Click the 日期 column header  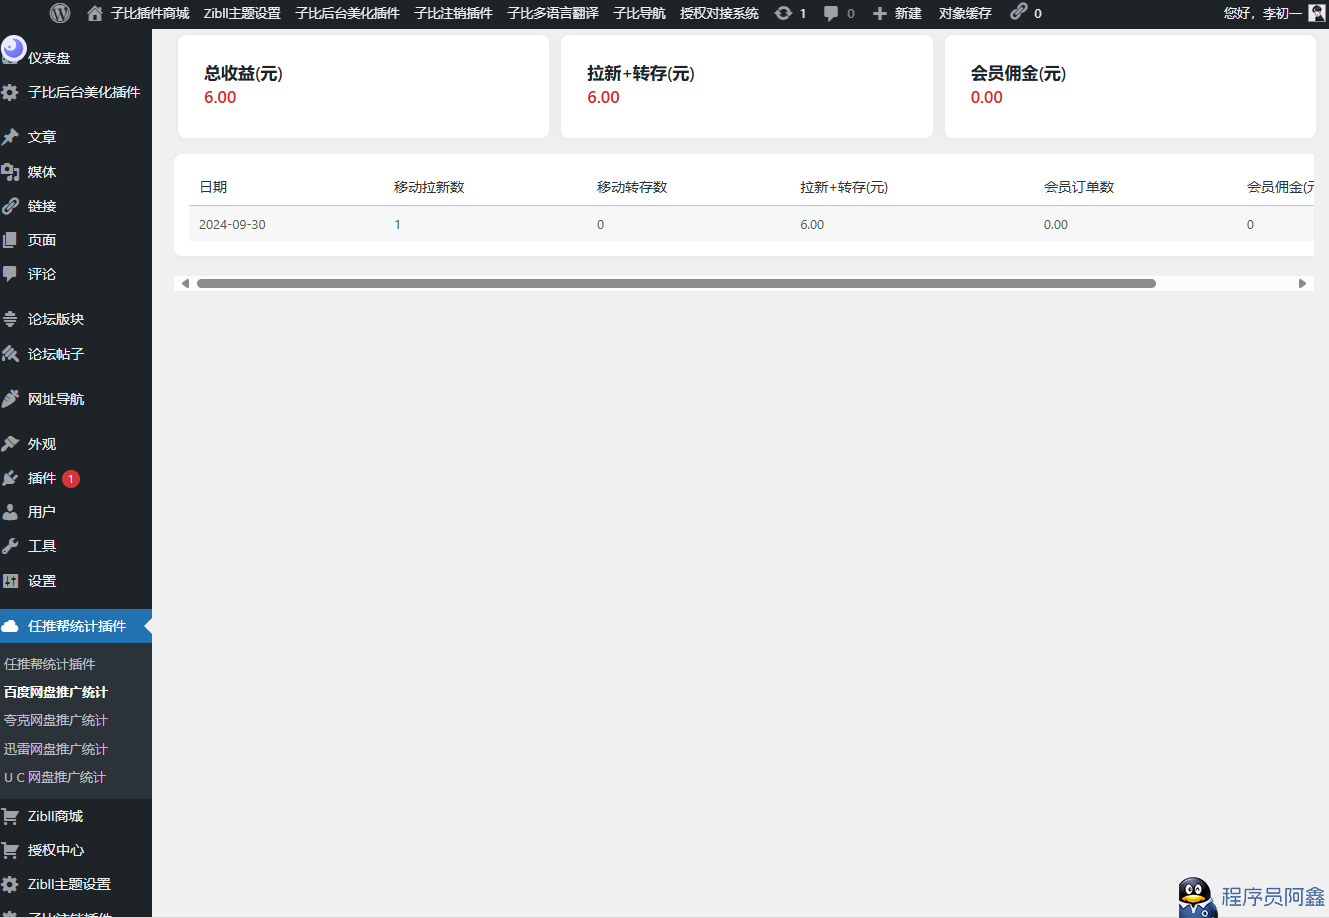click(x=213, y=187)
